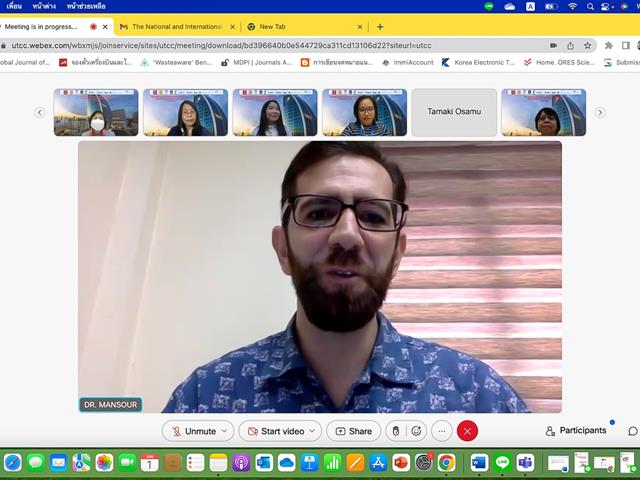Share content in the meeting

tap(353, 431)
